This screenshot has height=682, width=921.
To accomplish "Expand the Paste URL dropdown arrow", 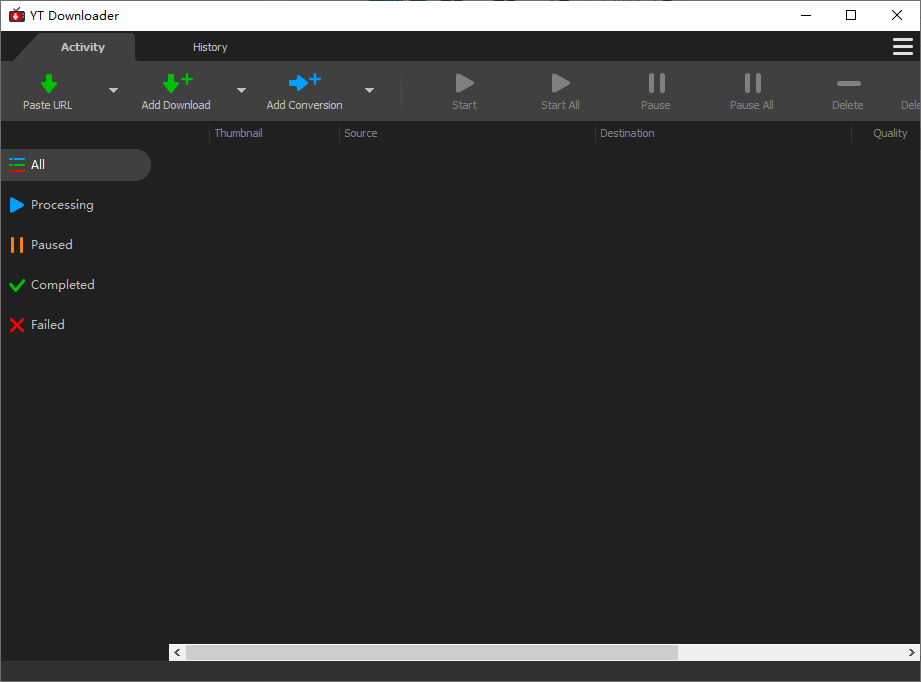I will 113,90.
